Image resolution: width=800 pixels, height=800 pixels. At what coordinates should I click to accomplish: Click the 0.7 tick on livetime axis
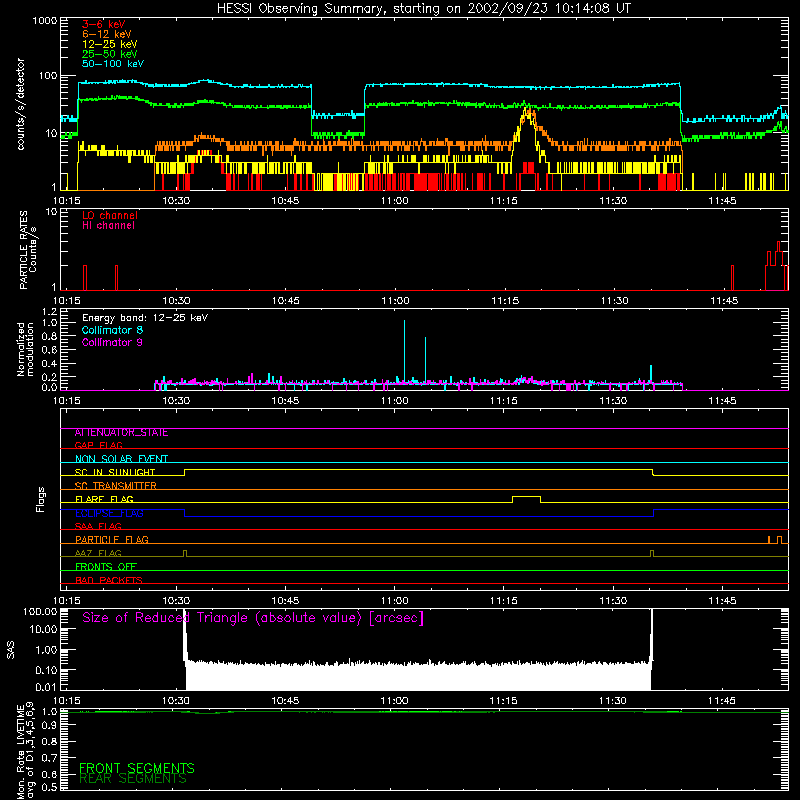[49, 758]
